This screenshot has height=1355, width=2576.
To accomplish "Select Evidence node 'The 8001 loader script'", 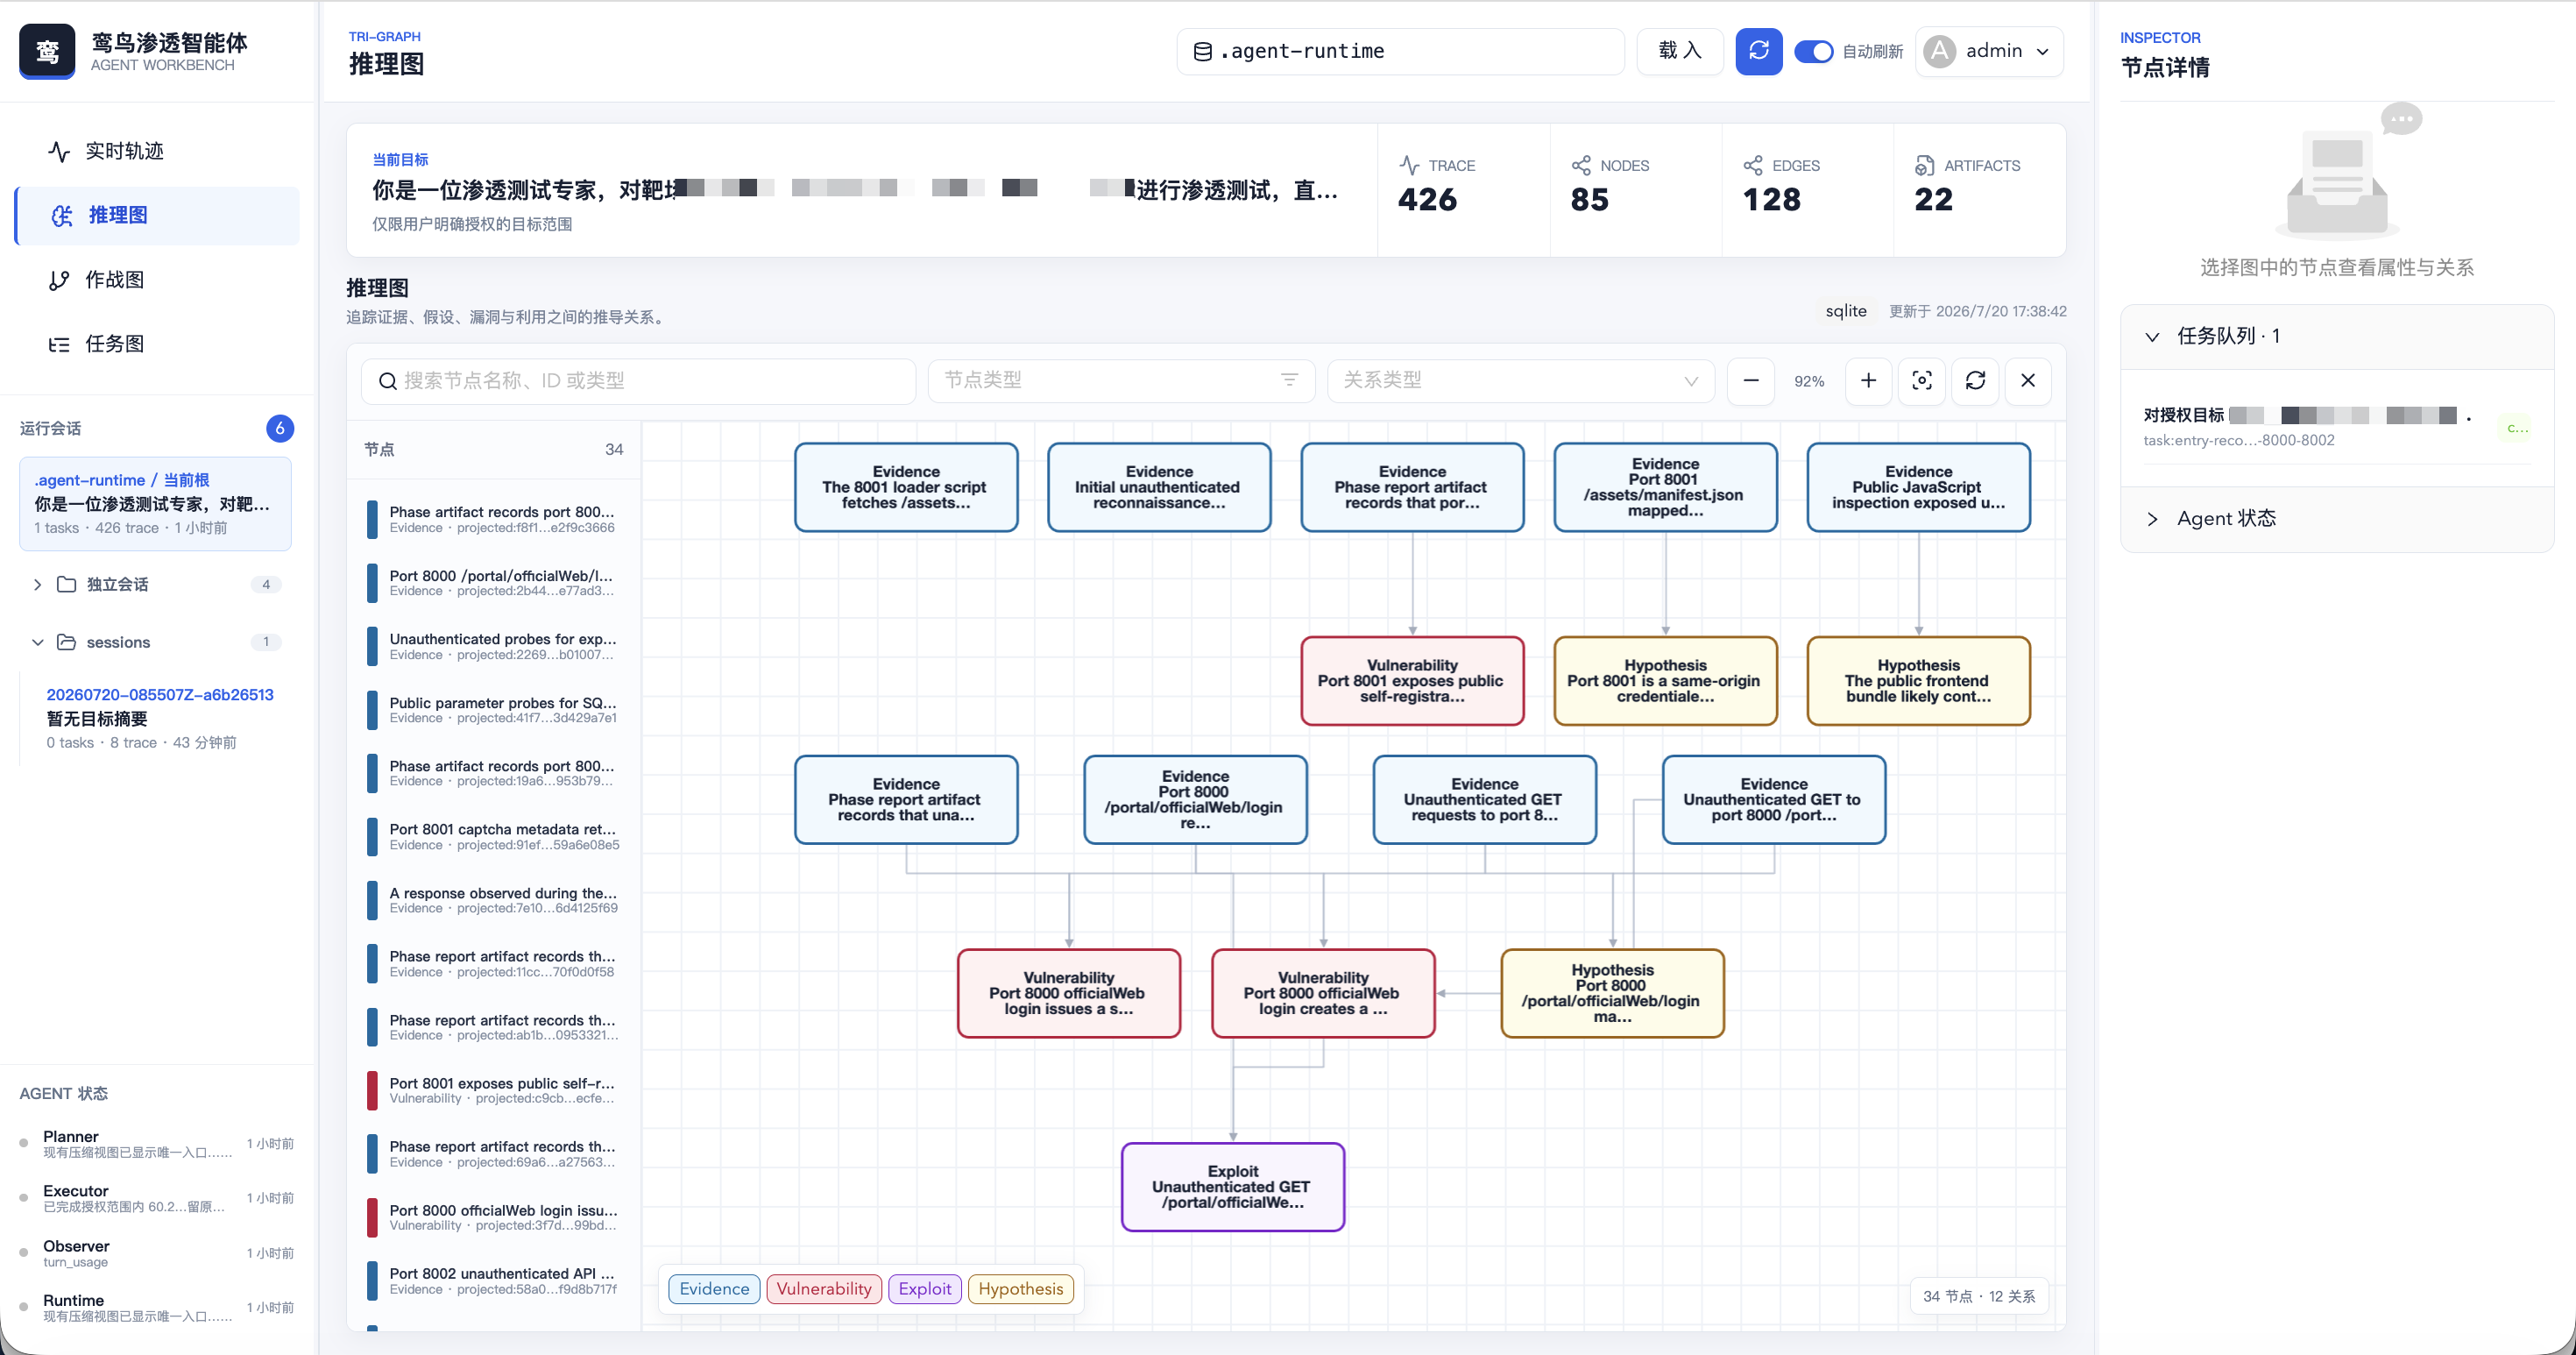I will [906, 487].
